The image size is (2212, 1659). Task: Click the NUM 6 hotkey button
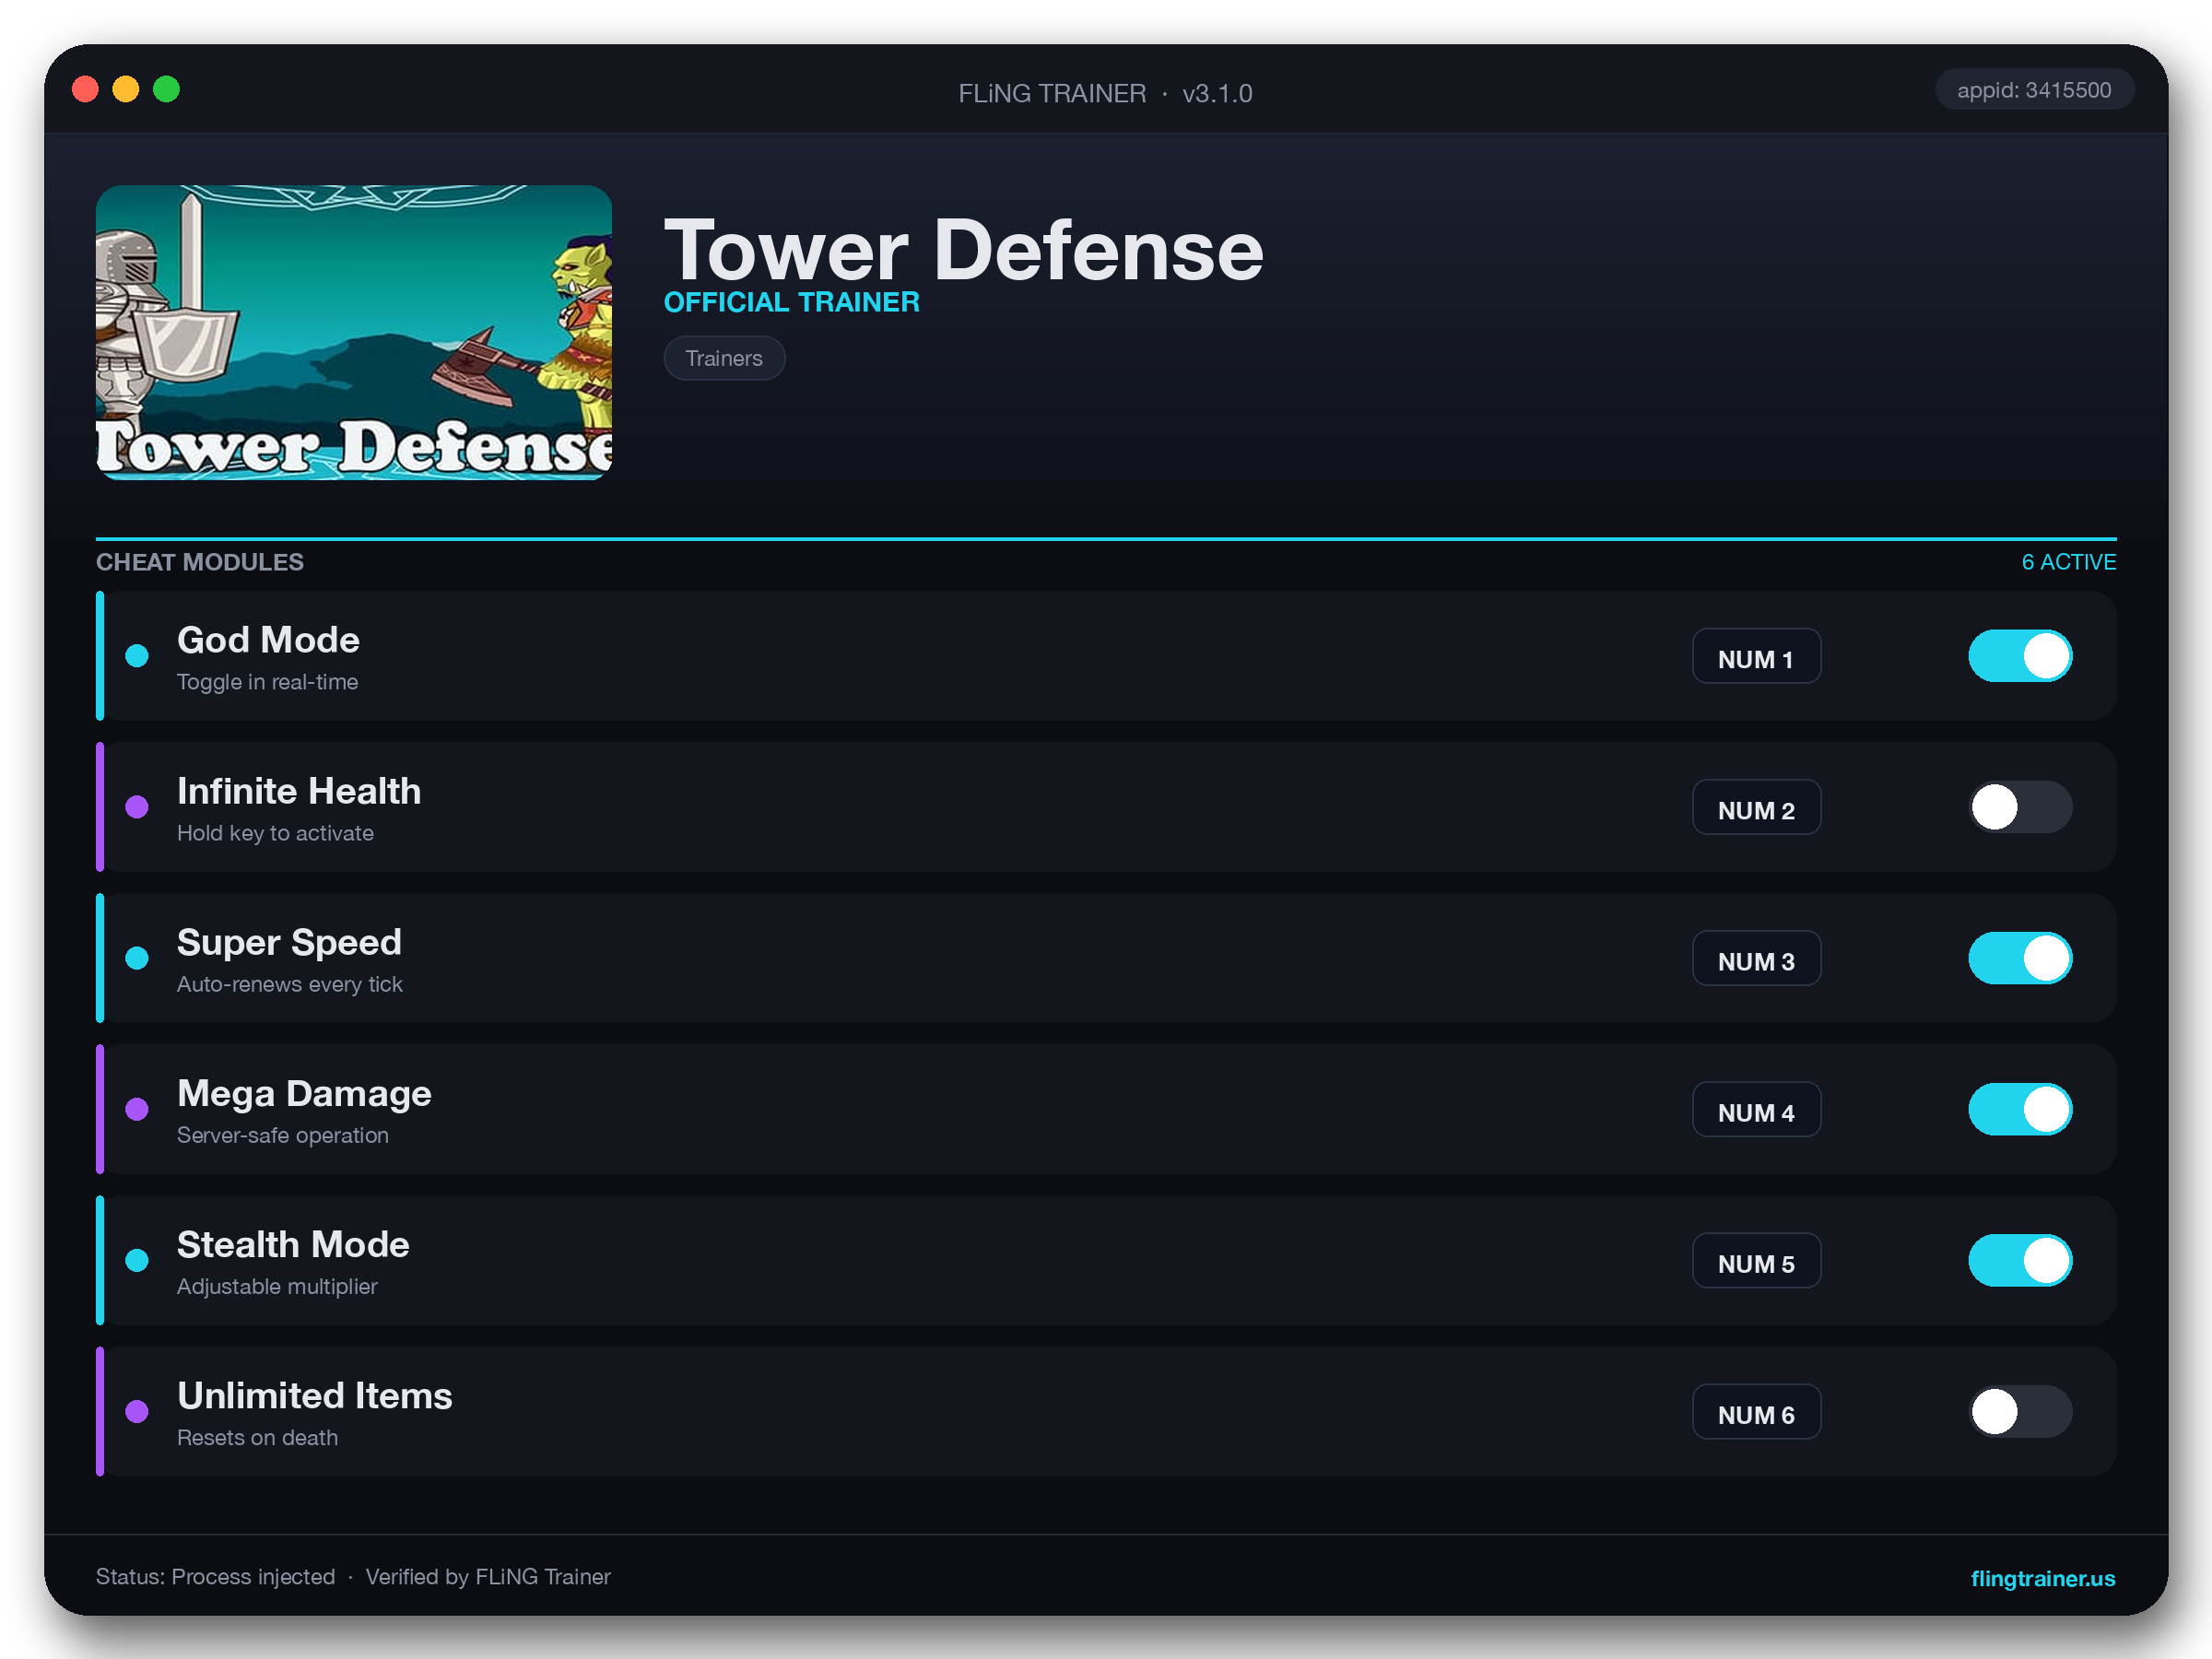click(x=1756, y=1412)
